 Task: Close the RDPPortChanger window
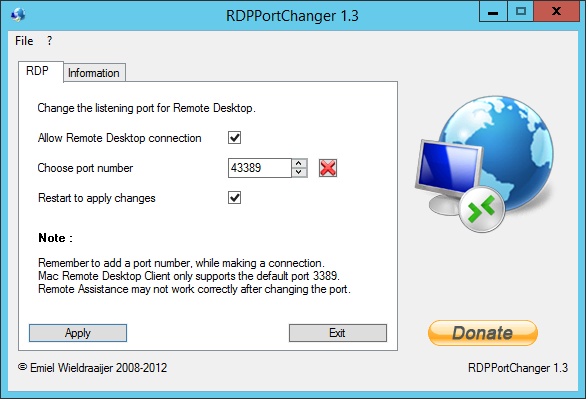pyautogui.click(x=556, y=12)
